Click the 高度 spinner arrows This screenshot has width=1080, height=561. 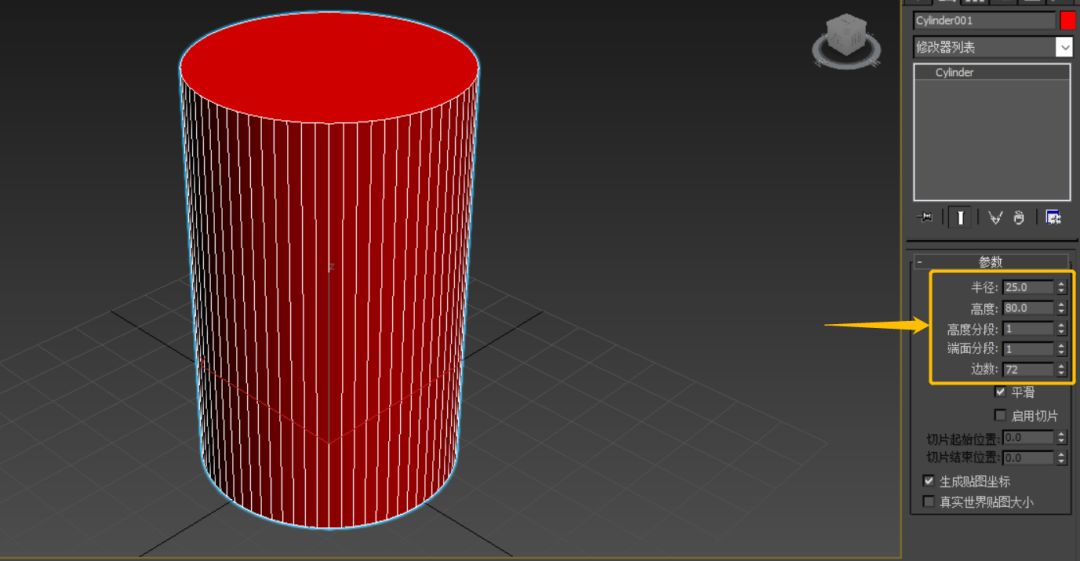click(1061, 308)
